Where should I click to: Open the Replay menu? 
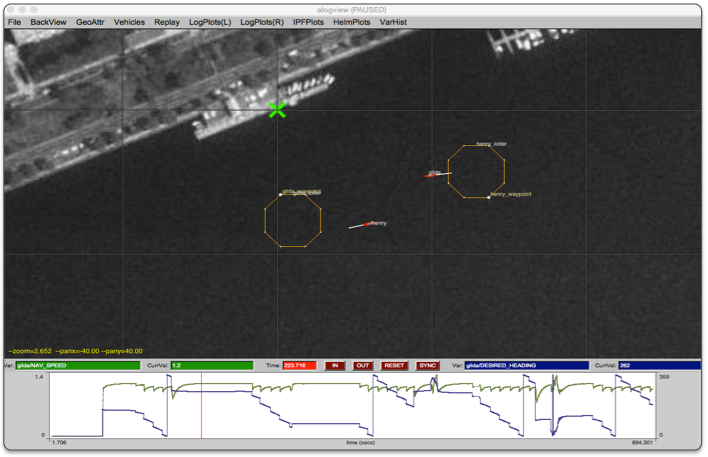[x=167, y=21]
